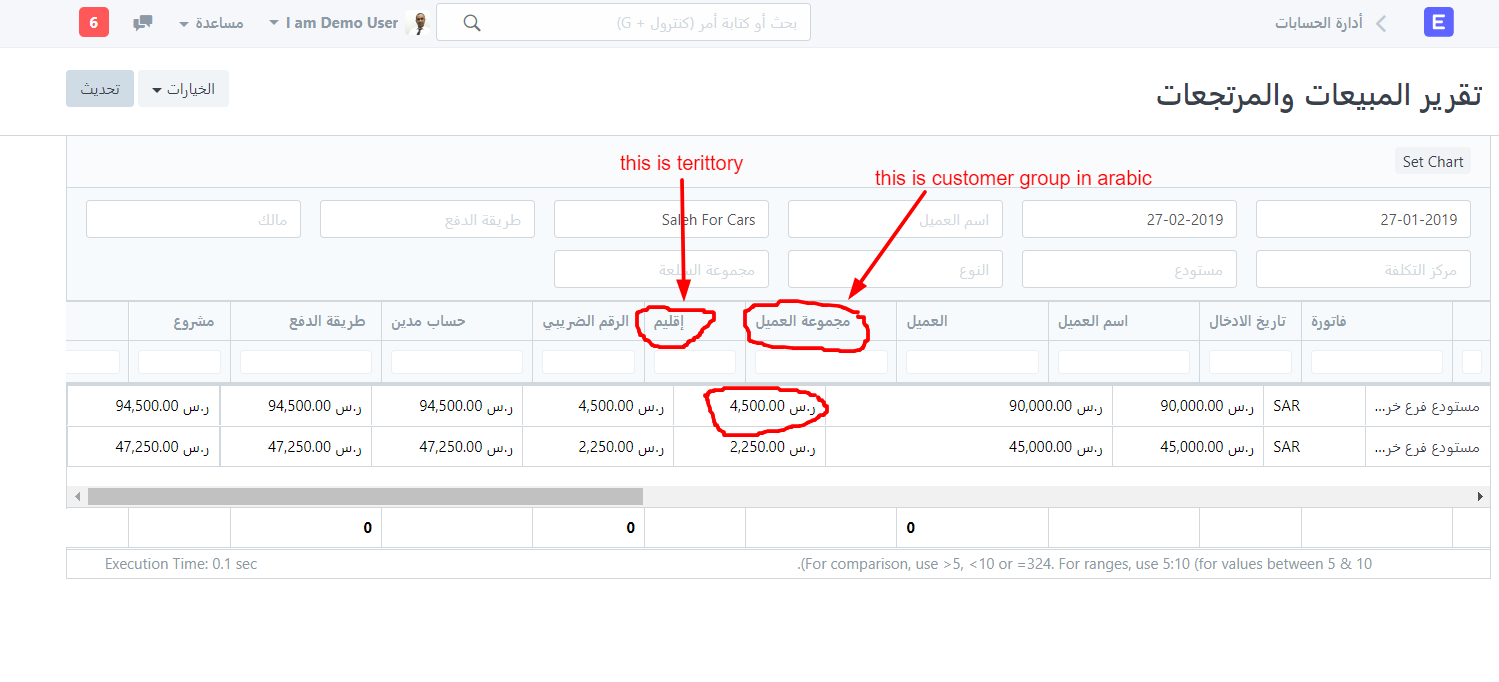Open the chat bubble icon in the navbar
Image resolution: width=1499 pixels, height=682 pixels.
click(x=142, y=21)
